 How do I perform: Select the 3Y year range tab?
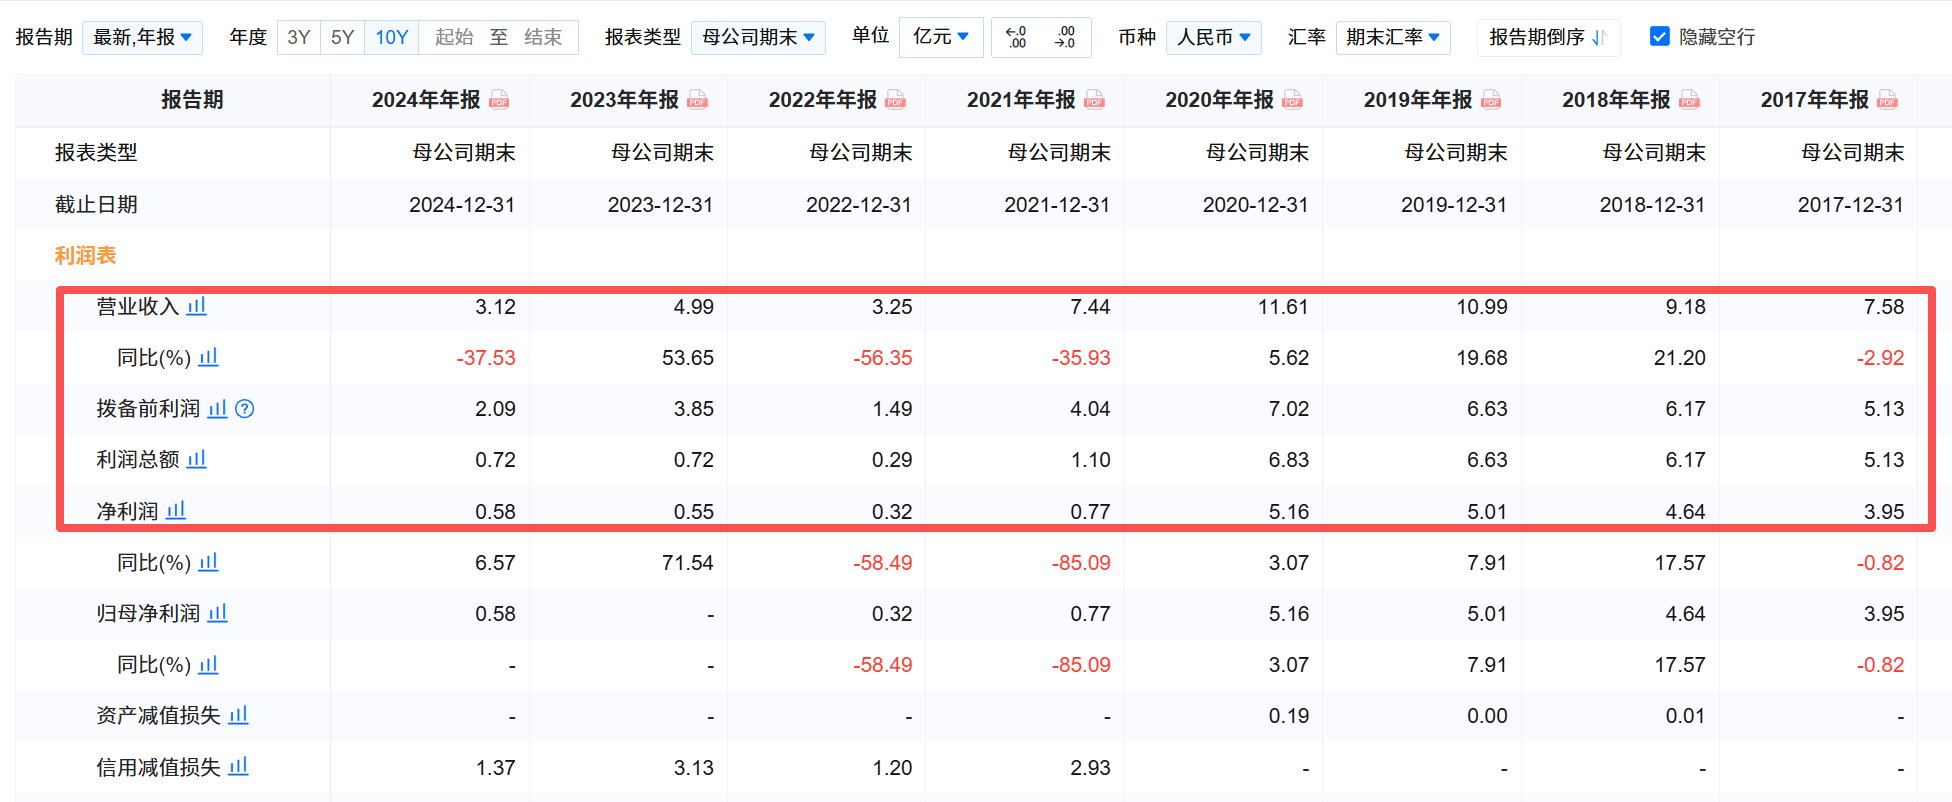[x=298, y=37]
